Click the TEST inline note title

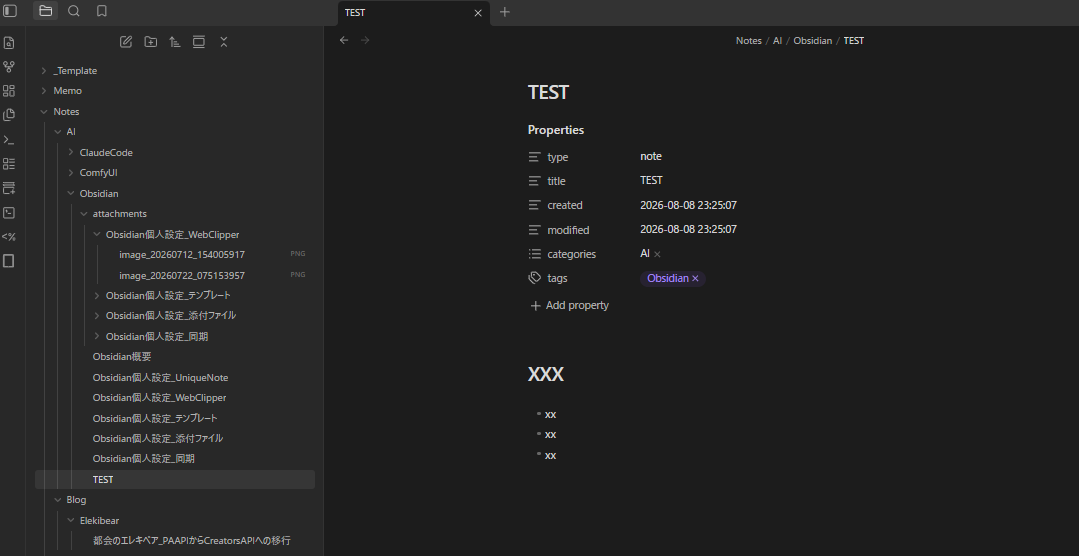[x=548, y=92]
